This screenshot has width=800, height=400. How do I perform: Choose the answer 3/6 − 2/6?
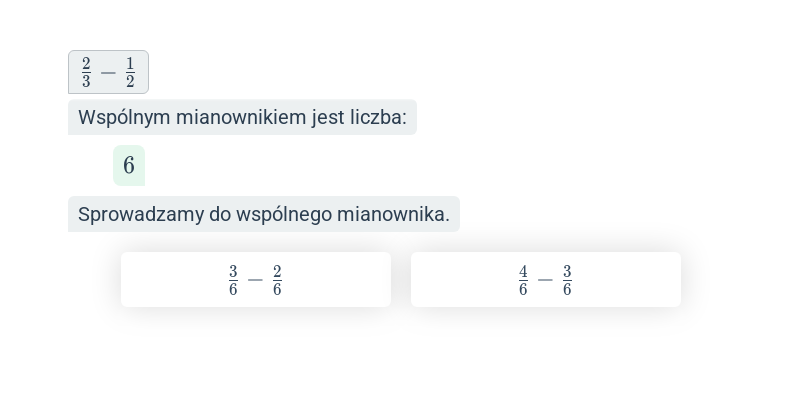point(256,280)
